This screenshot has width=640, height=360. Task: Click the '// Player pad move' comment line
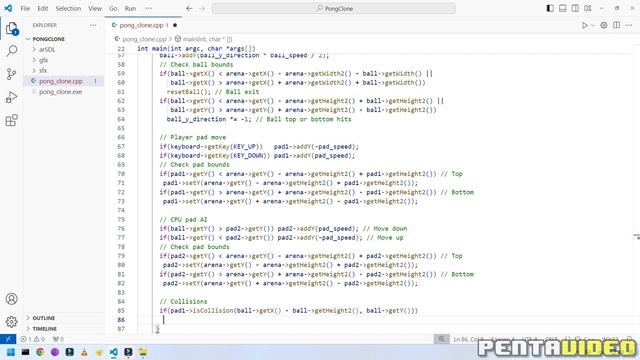click(x=193, y=138)
